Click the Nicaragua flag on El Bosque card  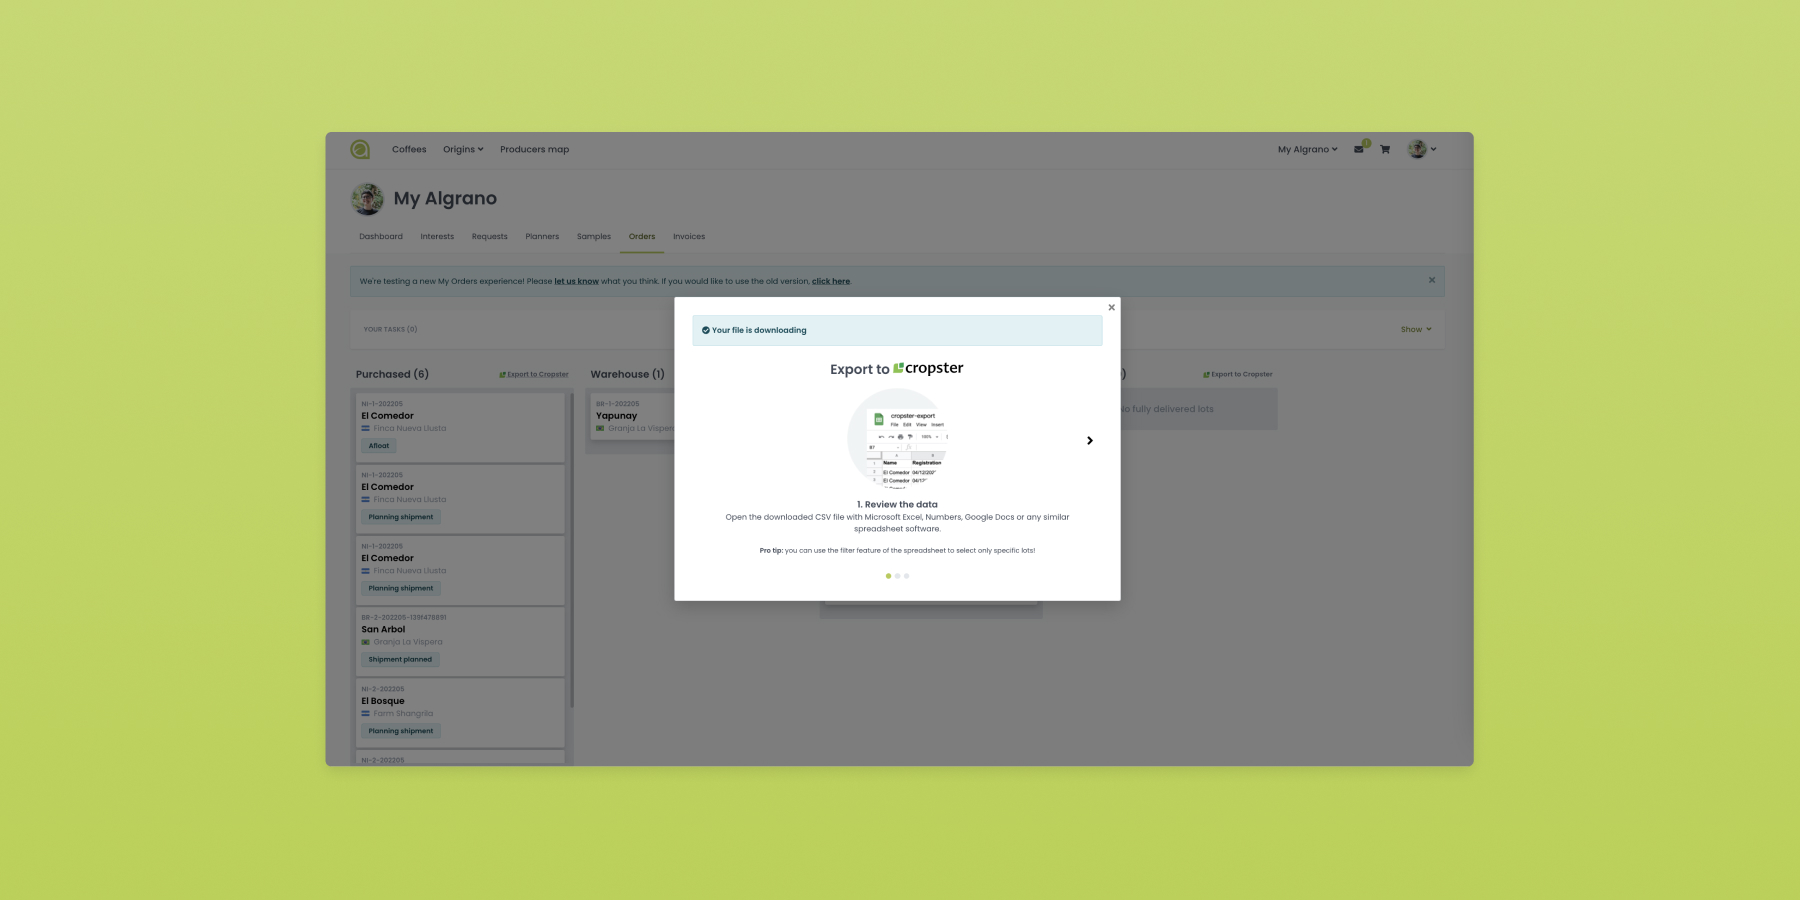[366, 714]
